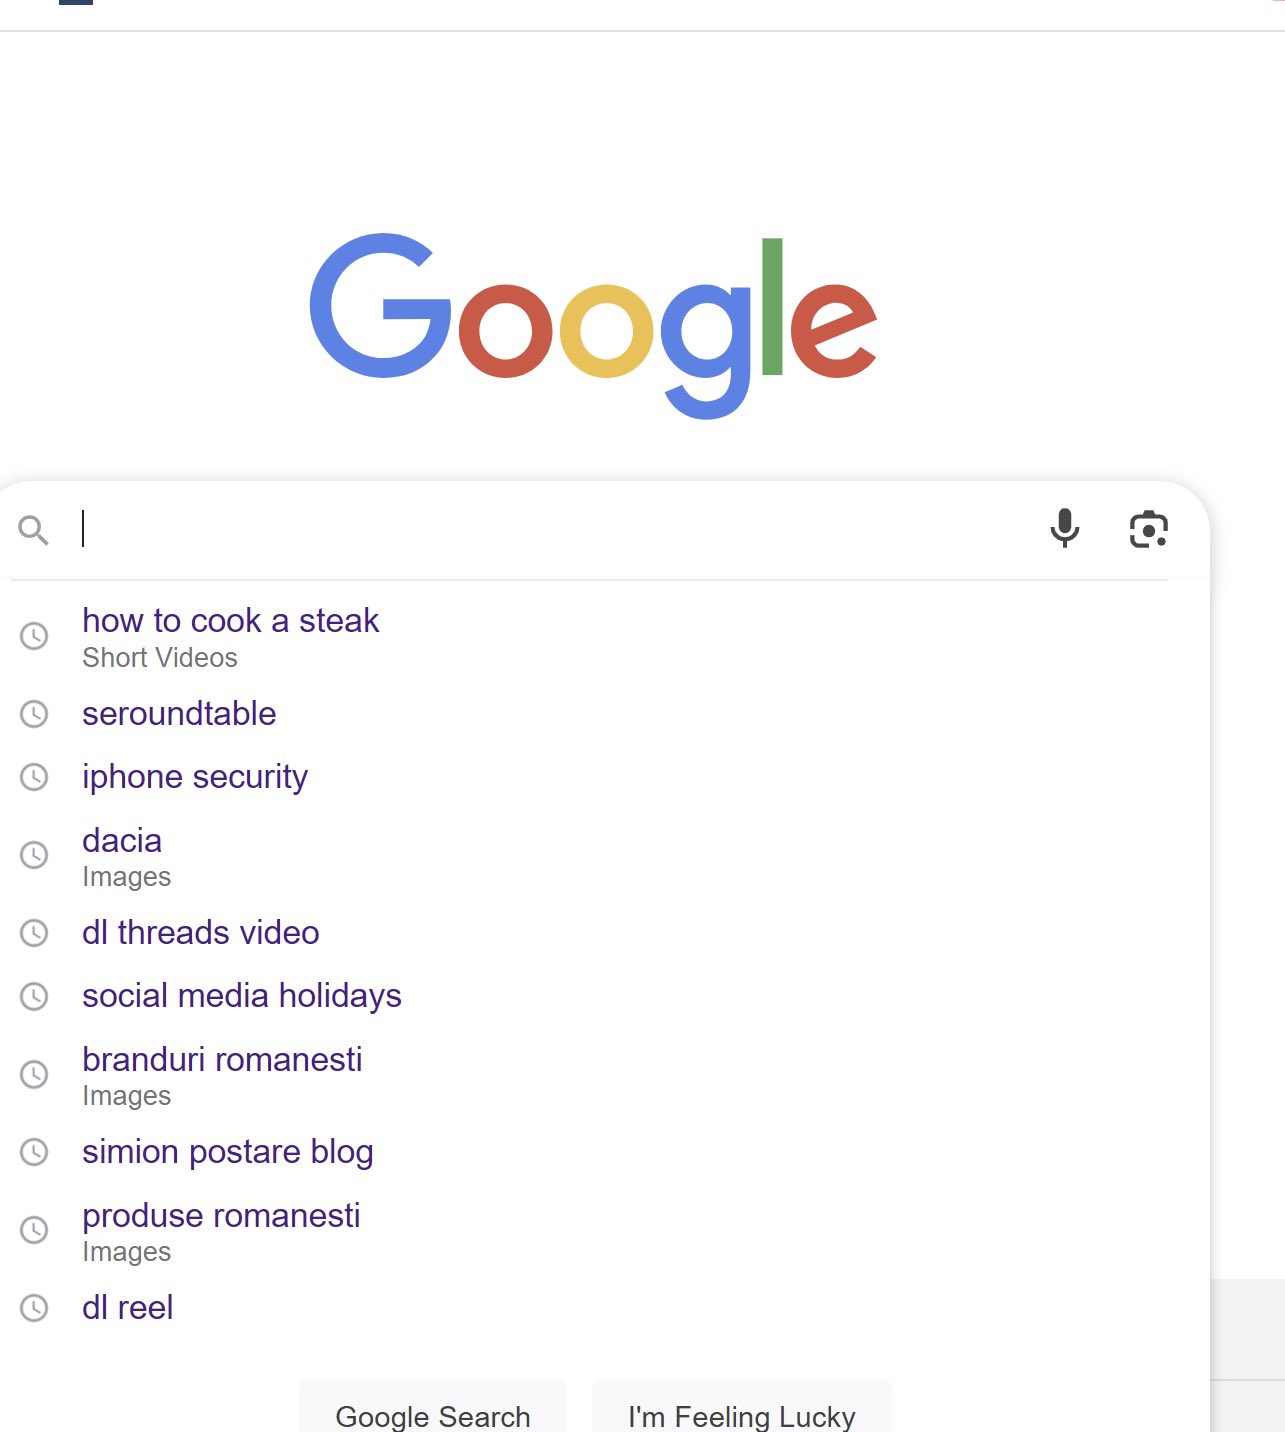1285x1432 pixels.
Task: Open the 'simion postare blog' suggestion
Action: [x=227, y=1151]
